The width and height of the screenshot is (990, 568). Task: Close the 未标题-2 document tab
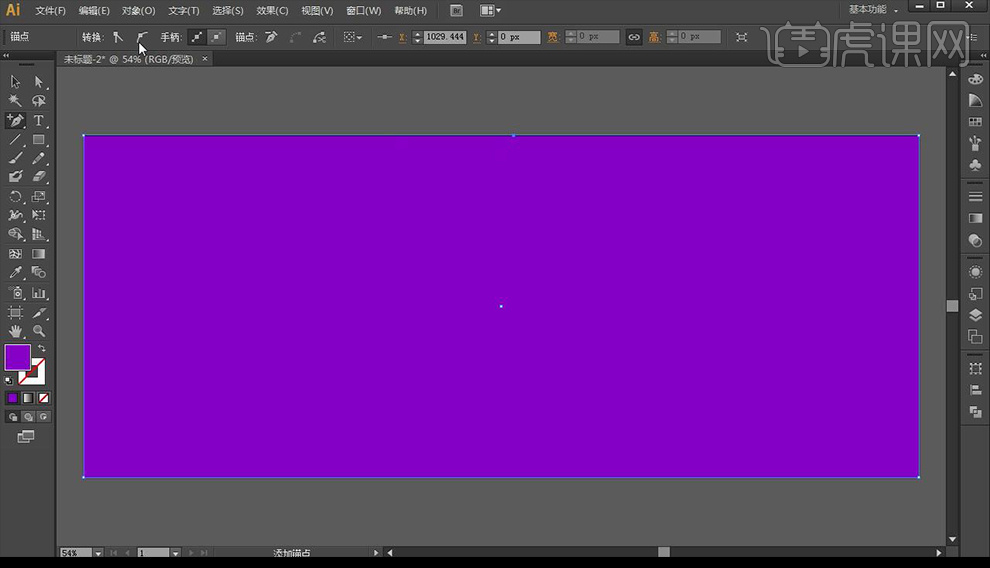pyautogui.click(x=205, y=59)
